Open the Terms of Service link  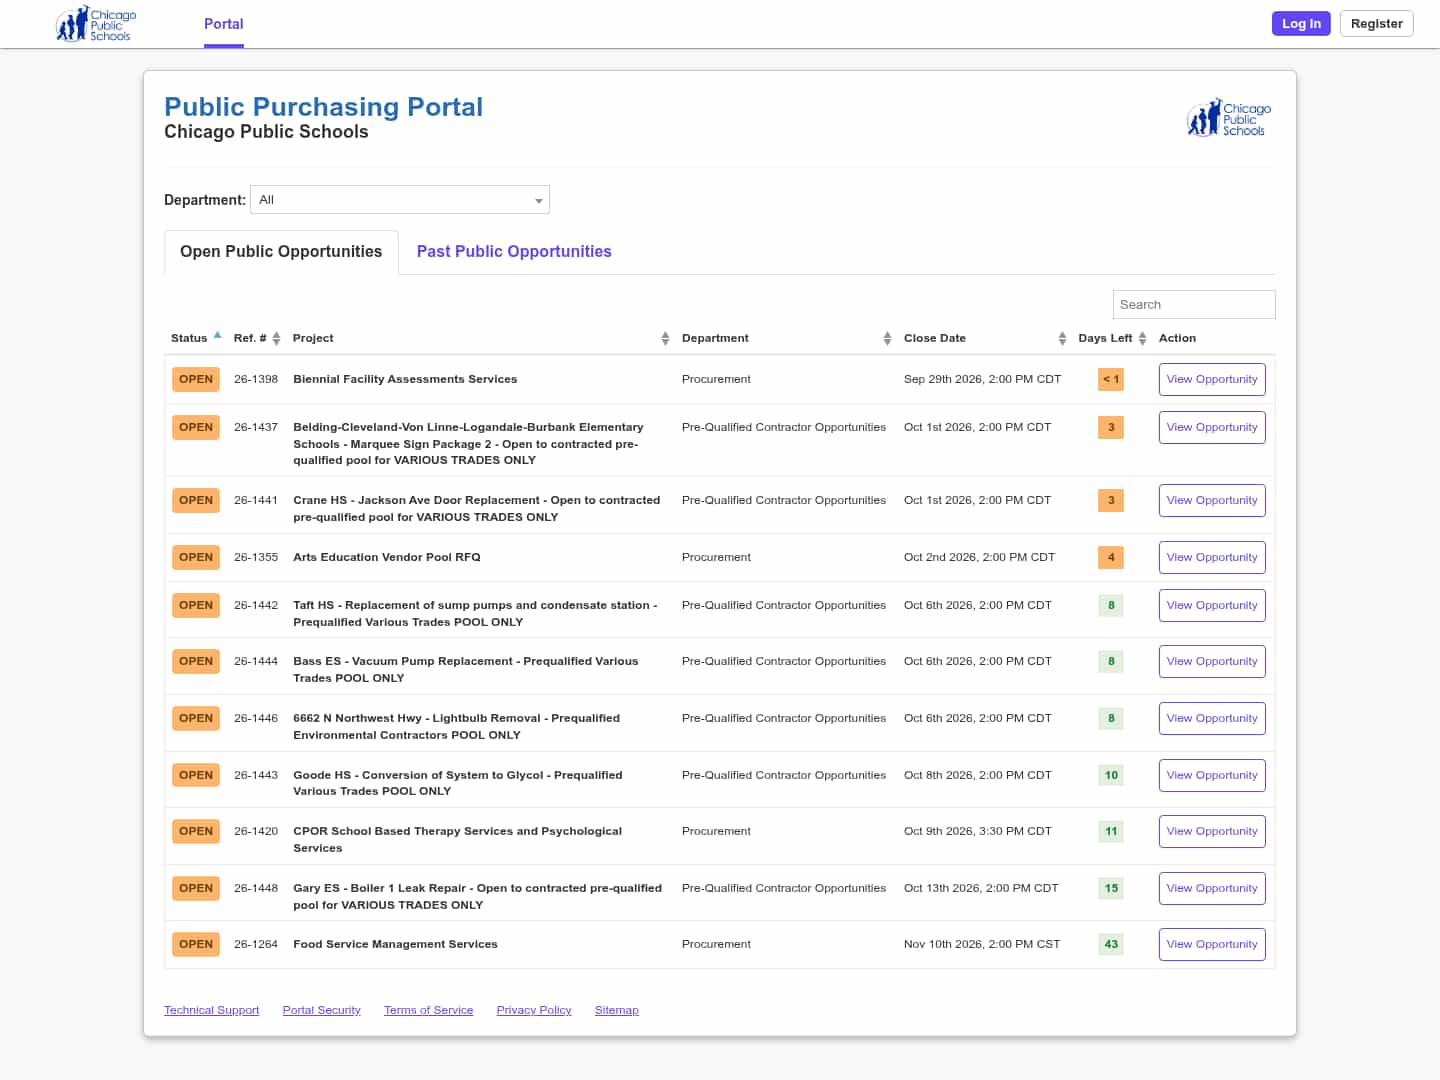pos(428,1011)
